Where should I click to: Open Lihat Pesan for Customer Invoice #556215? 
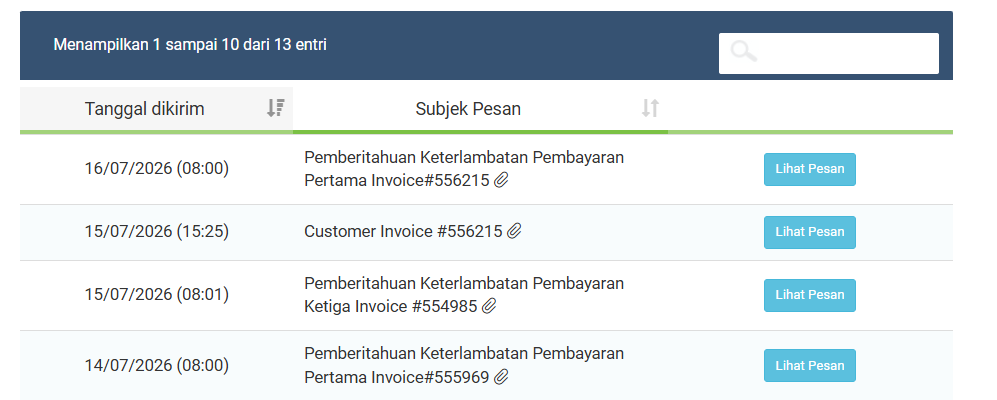click(x=809, y=232)
